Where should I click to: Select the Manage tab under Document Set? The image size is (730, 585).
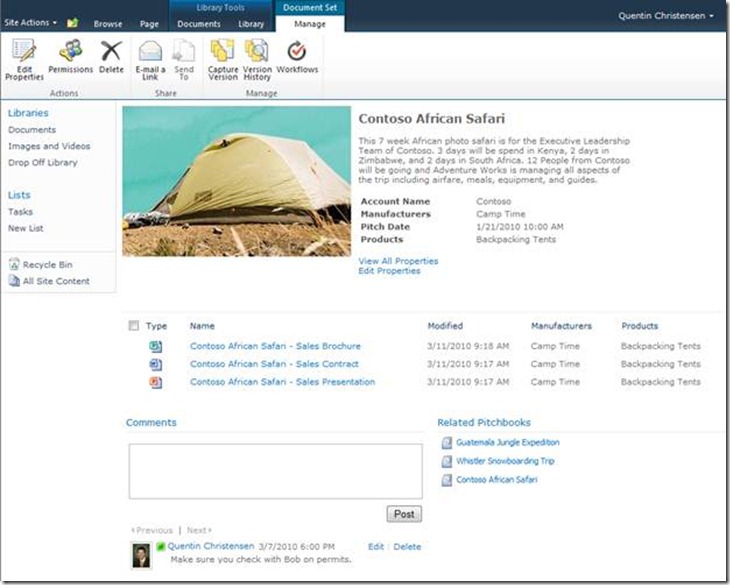(310, 24)
